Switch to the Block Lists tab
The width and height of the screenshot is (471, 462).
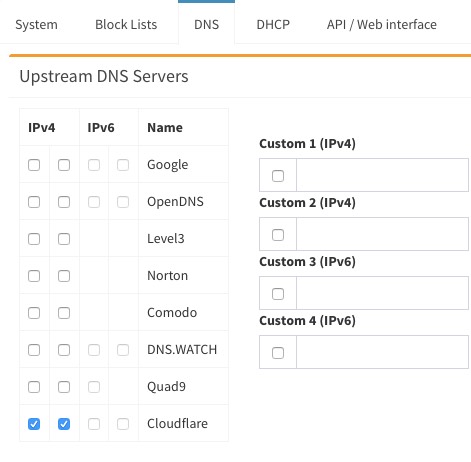pyautogui.click(x=126, y=25)
